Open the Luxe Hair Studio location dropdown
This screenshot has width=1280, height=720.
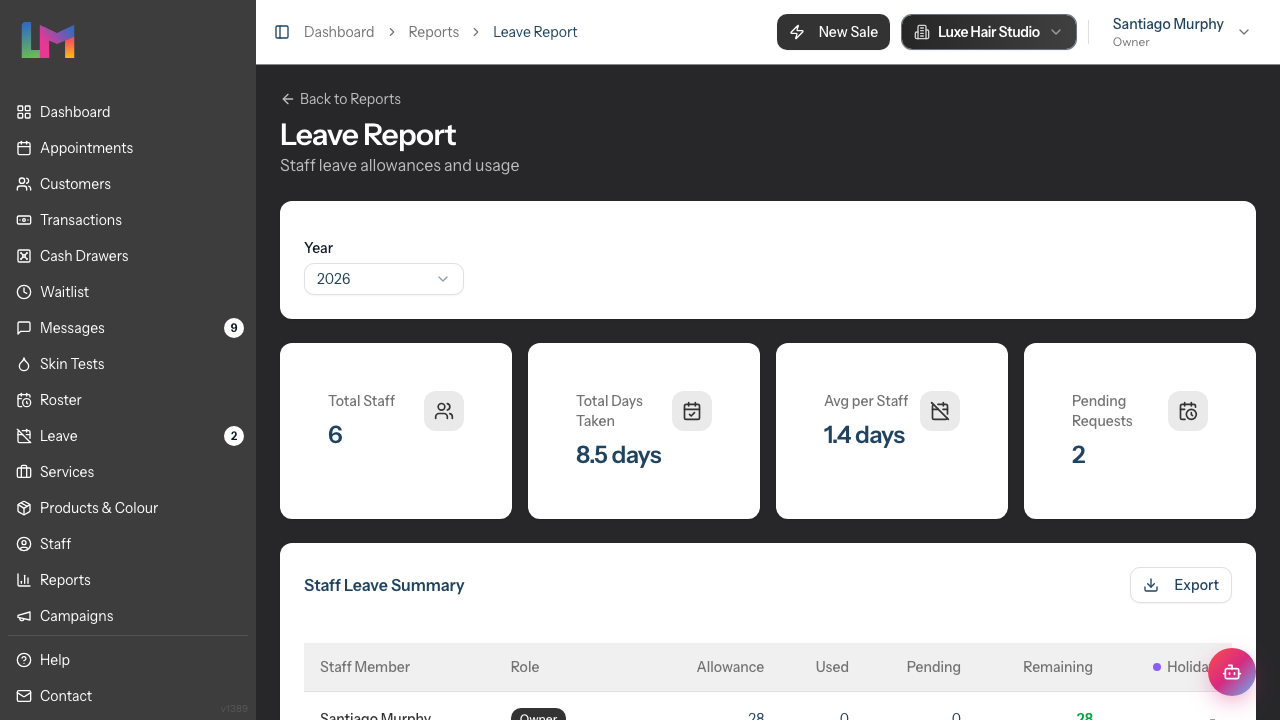[x=989, y=32]
